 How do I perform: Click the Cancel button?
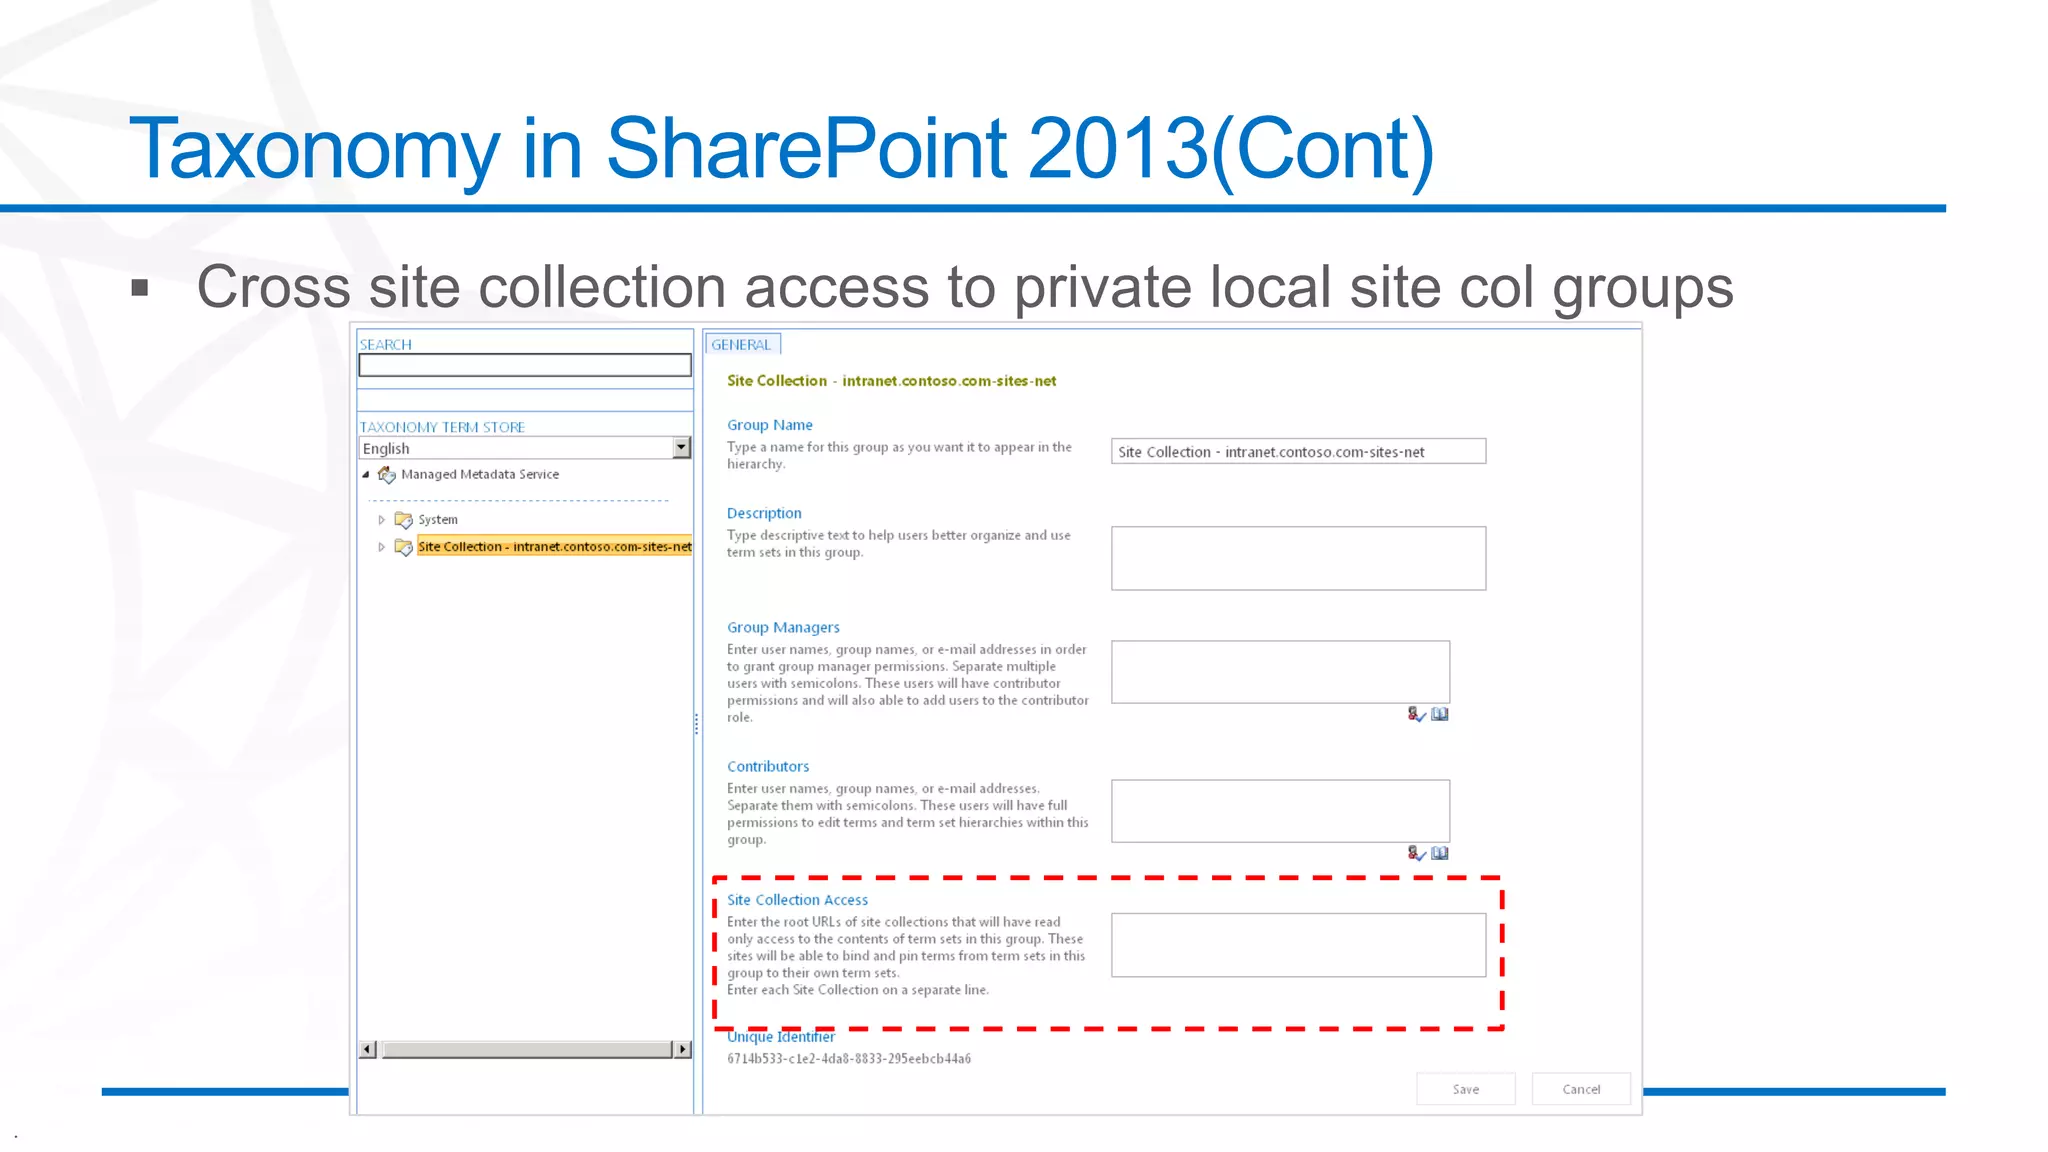pyautogui.click(x=1581, y=1089)
